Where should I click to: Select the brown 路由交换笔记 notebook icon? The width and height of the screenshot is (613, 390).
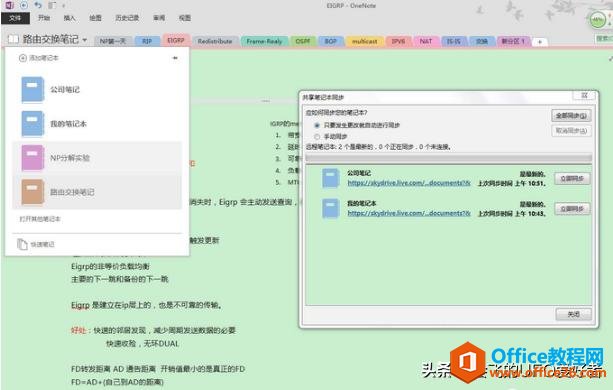click(32, 192)
